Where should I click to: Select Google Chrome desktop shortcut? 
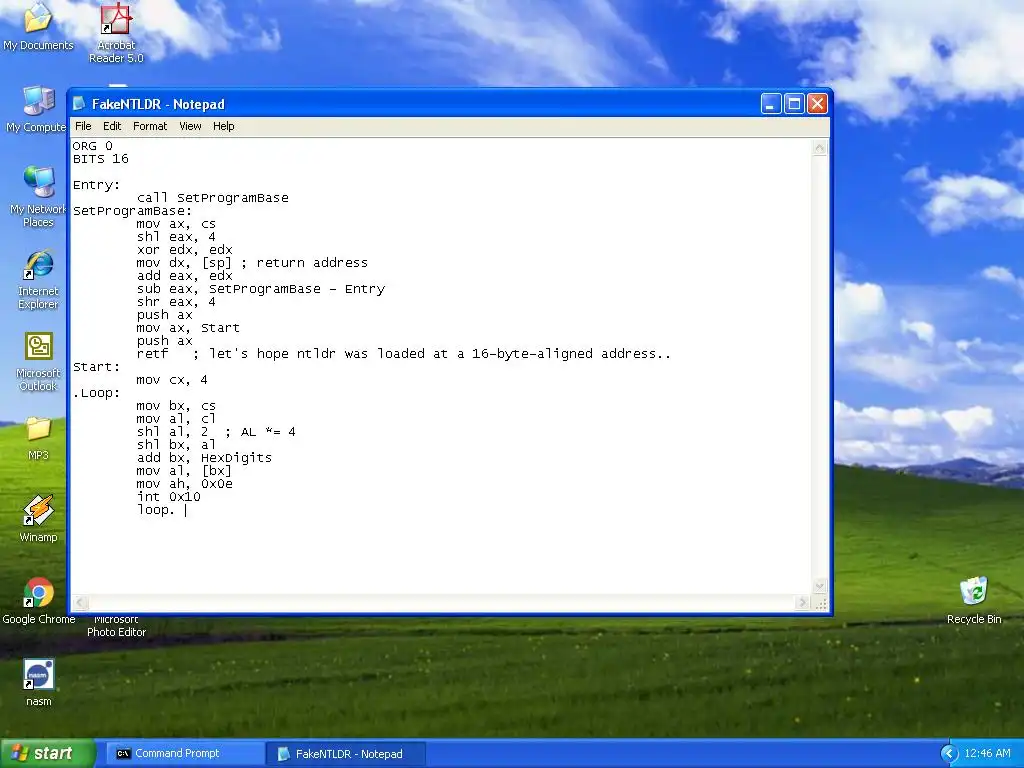pos(38,601)
